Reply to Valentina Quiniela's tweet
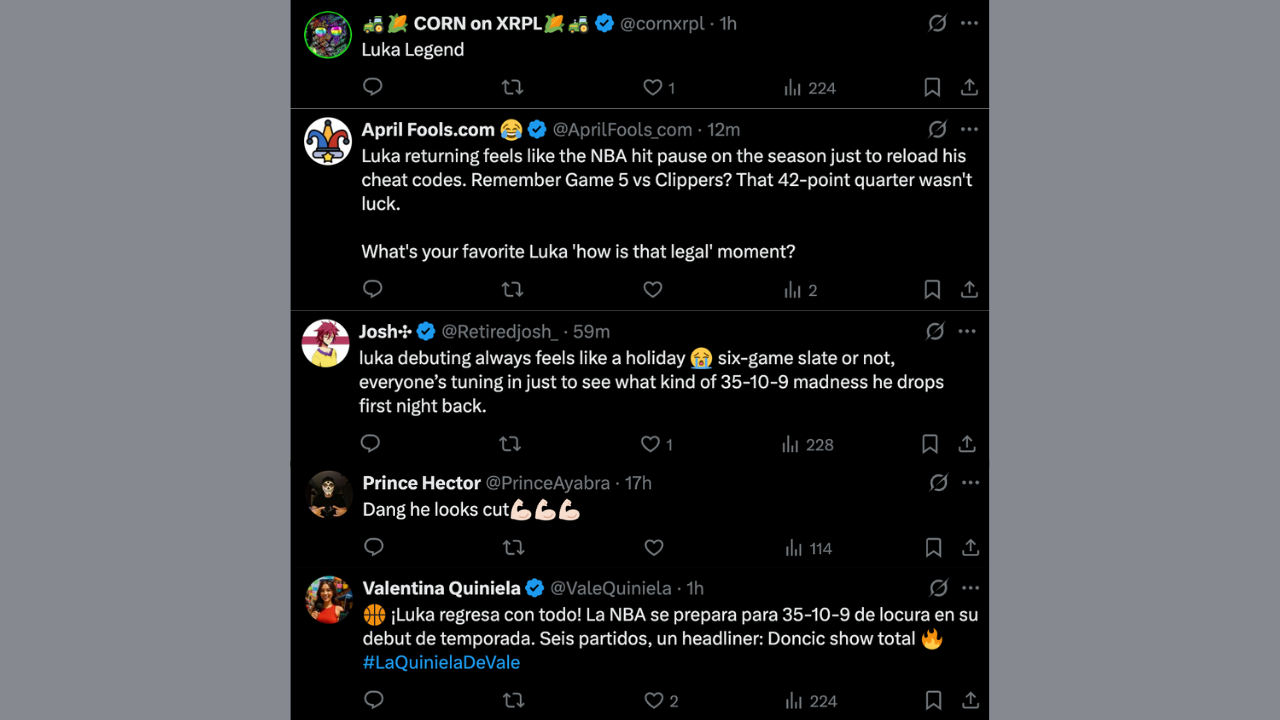Viewport: 1280px width, 720px height. 373,700
